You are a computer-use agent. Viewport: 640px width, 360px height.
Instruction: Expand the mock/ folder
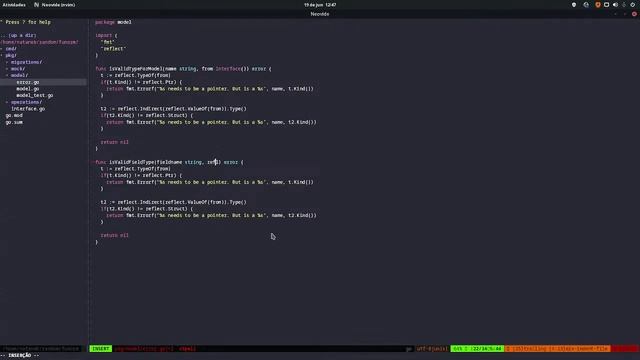click(18, 69)
